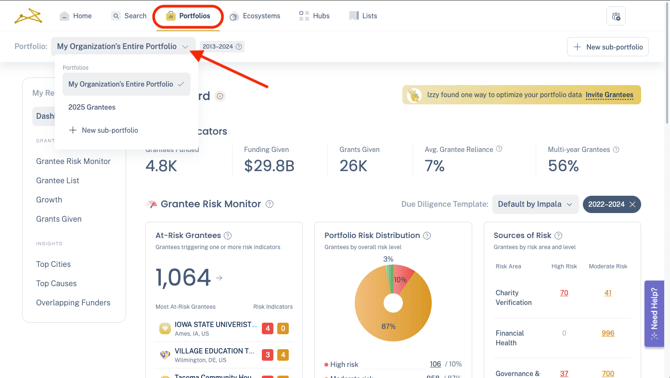Open the Due Diligence Template dropdown
This screenshot has width=670, height=378.
point(535,204)
